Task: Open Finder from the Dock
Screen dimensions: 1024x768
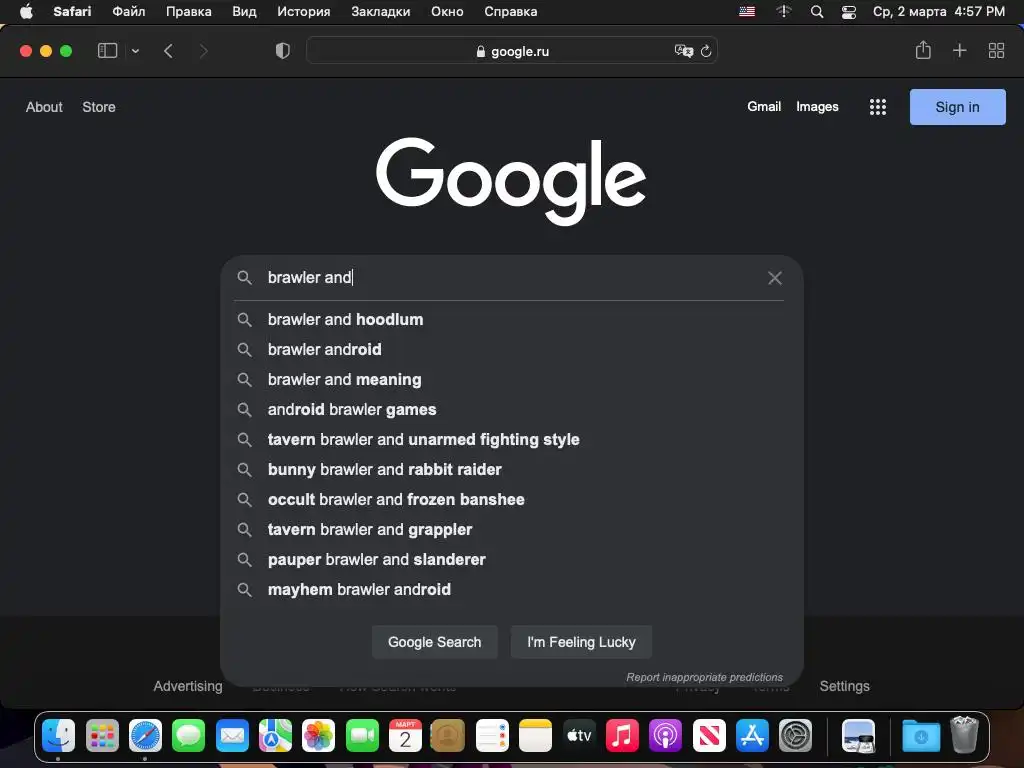Action: 59,736
